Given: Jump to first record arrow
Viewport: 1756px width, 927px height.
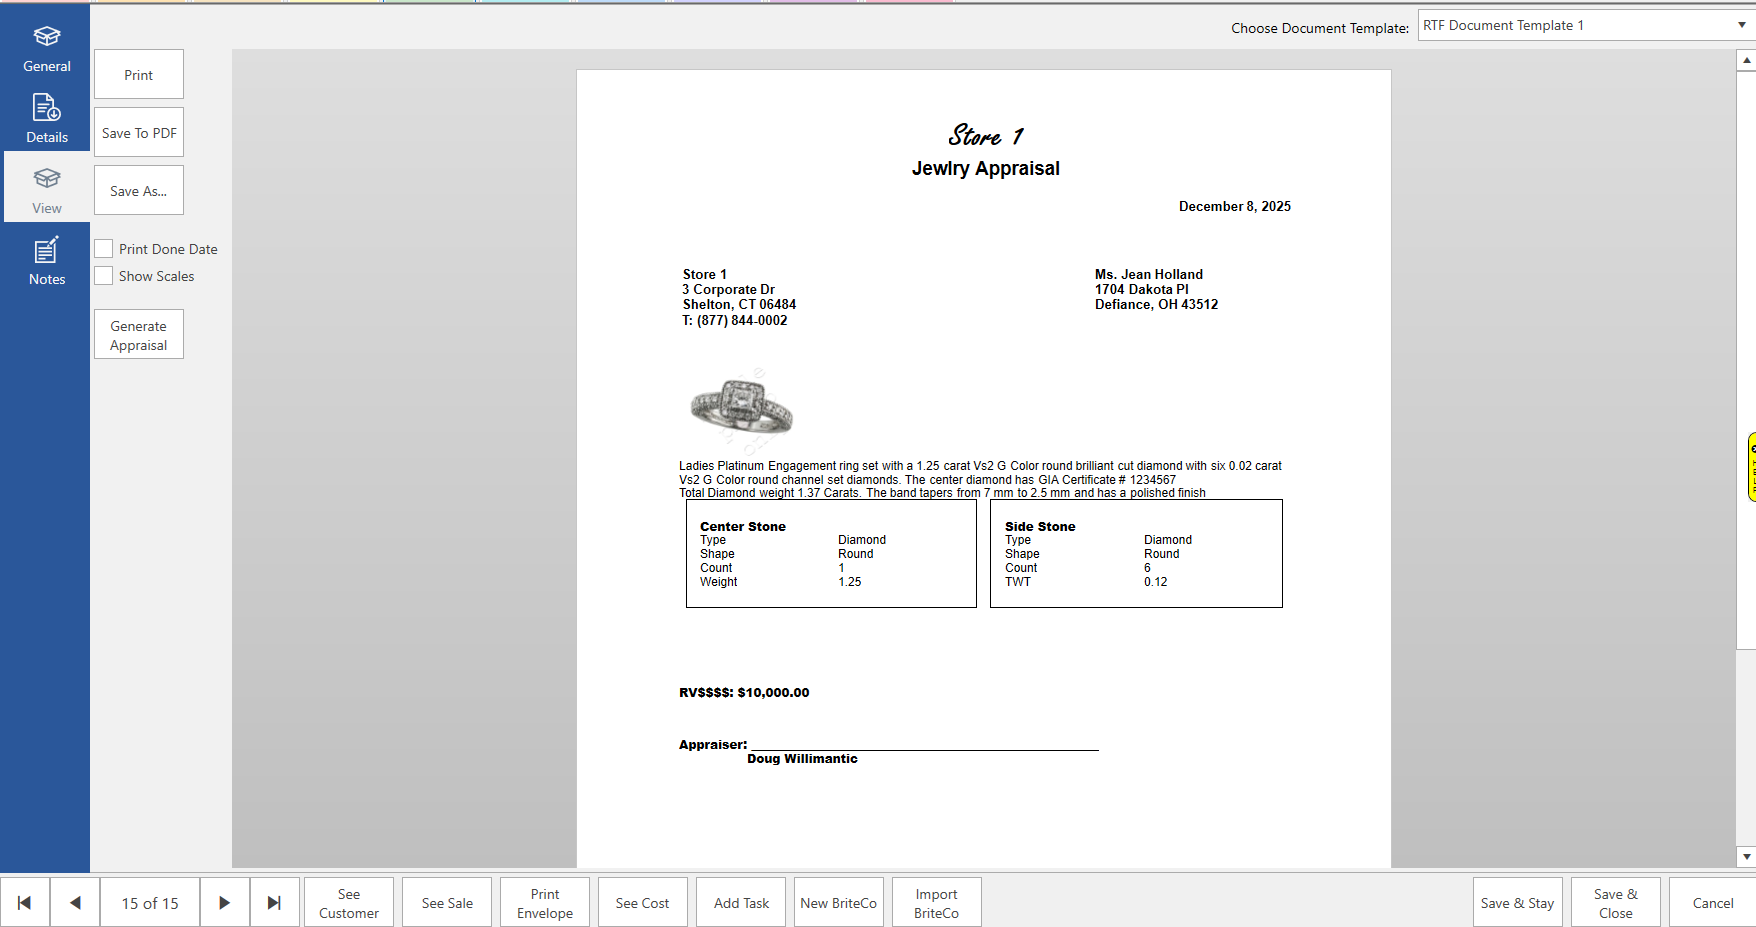Looking at the screenshot, I should 25,903.
